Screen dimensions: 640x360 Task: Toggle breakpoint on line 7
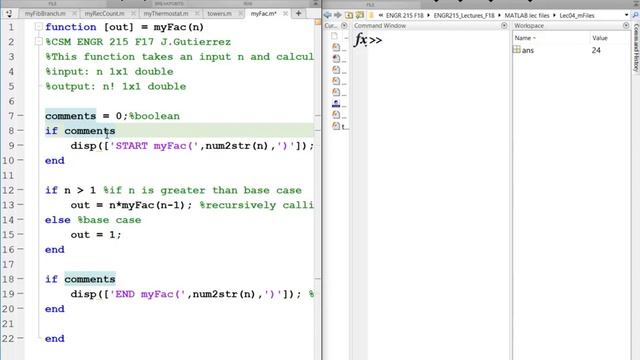[20, 116]
